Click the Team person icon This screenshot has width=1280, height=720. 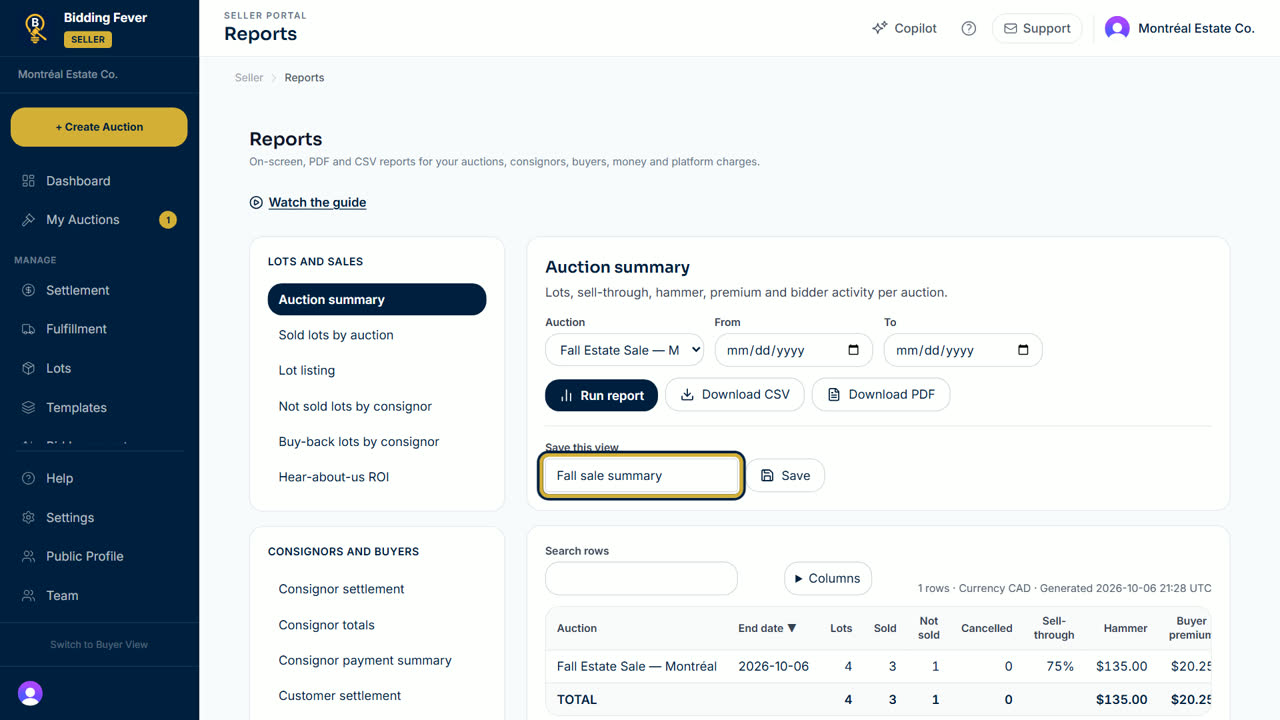coord(28,596)
